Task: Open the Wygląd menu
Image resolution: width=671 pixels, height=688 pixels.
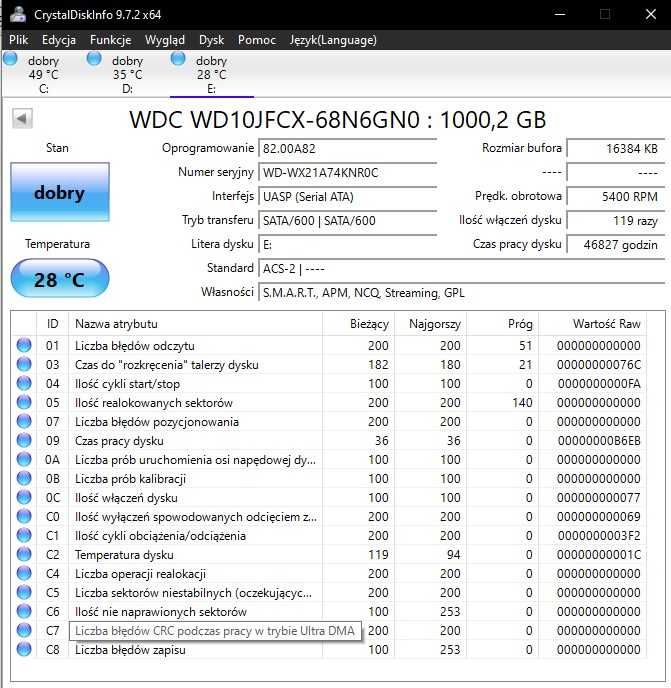Action: pos(165,40)
